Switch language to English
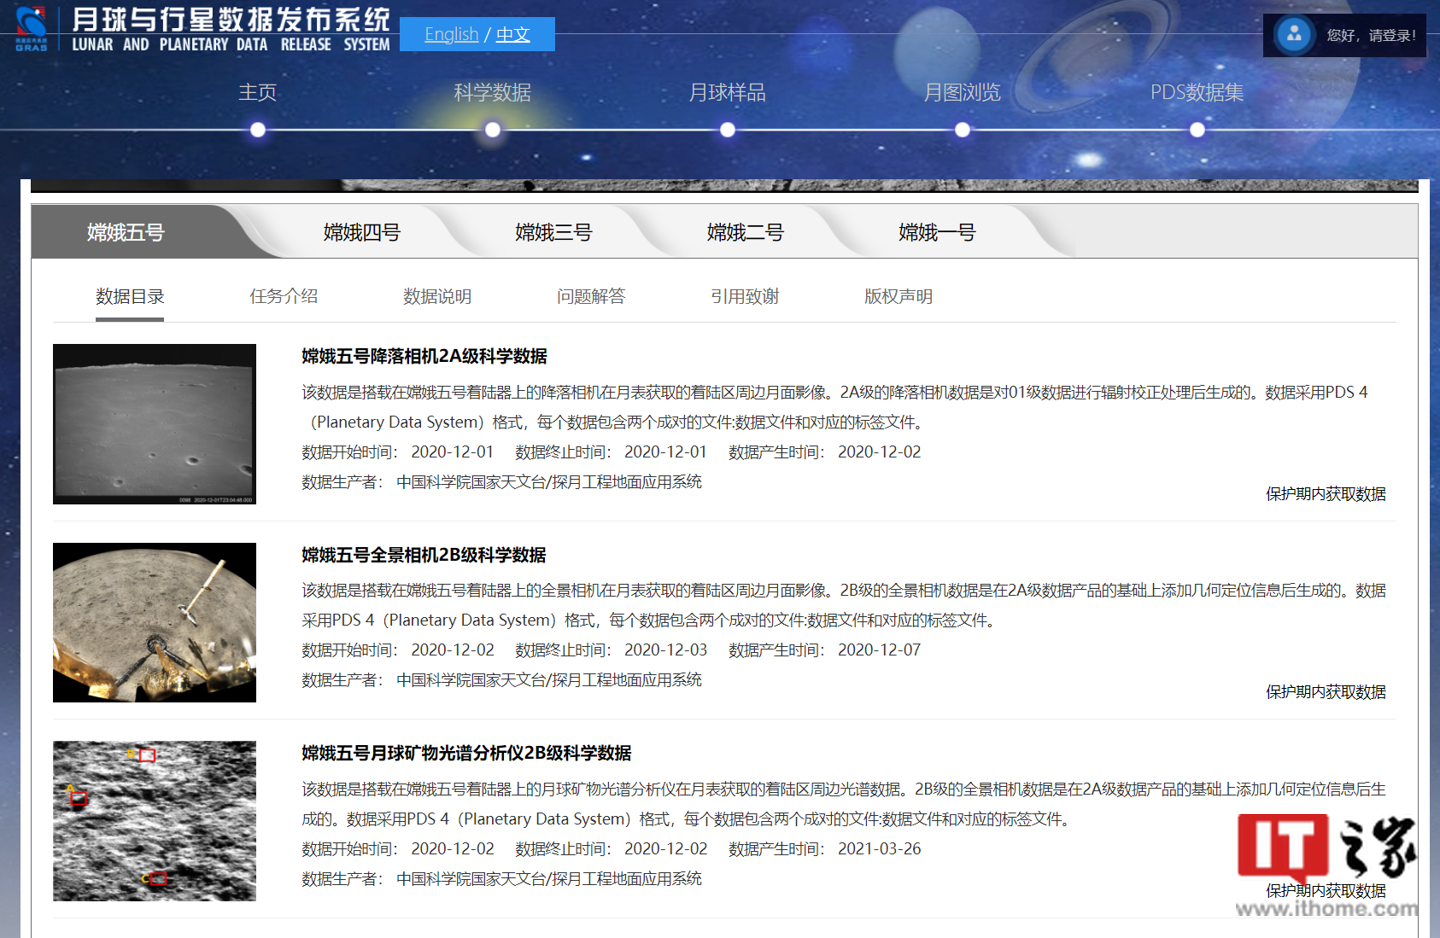 point(451,34)
